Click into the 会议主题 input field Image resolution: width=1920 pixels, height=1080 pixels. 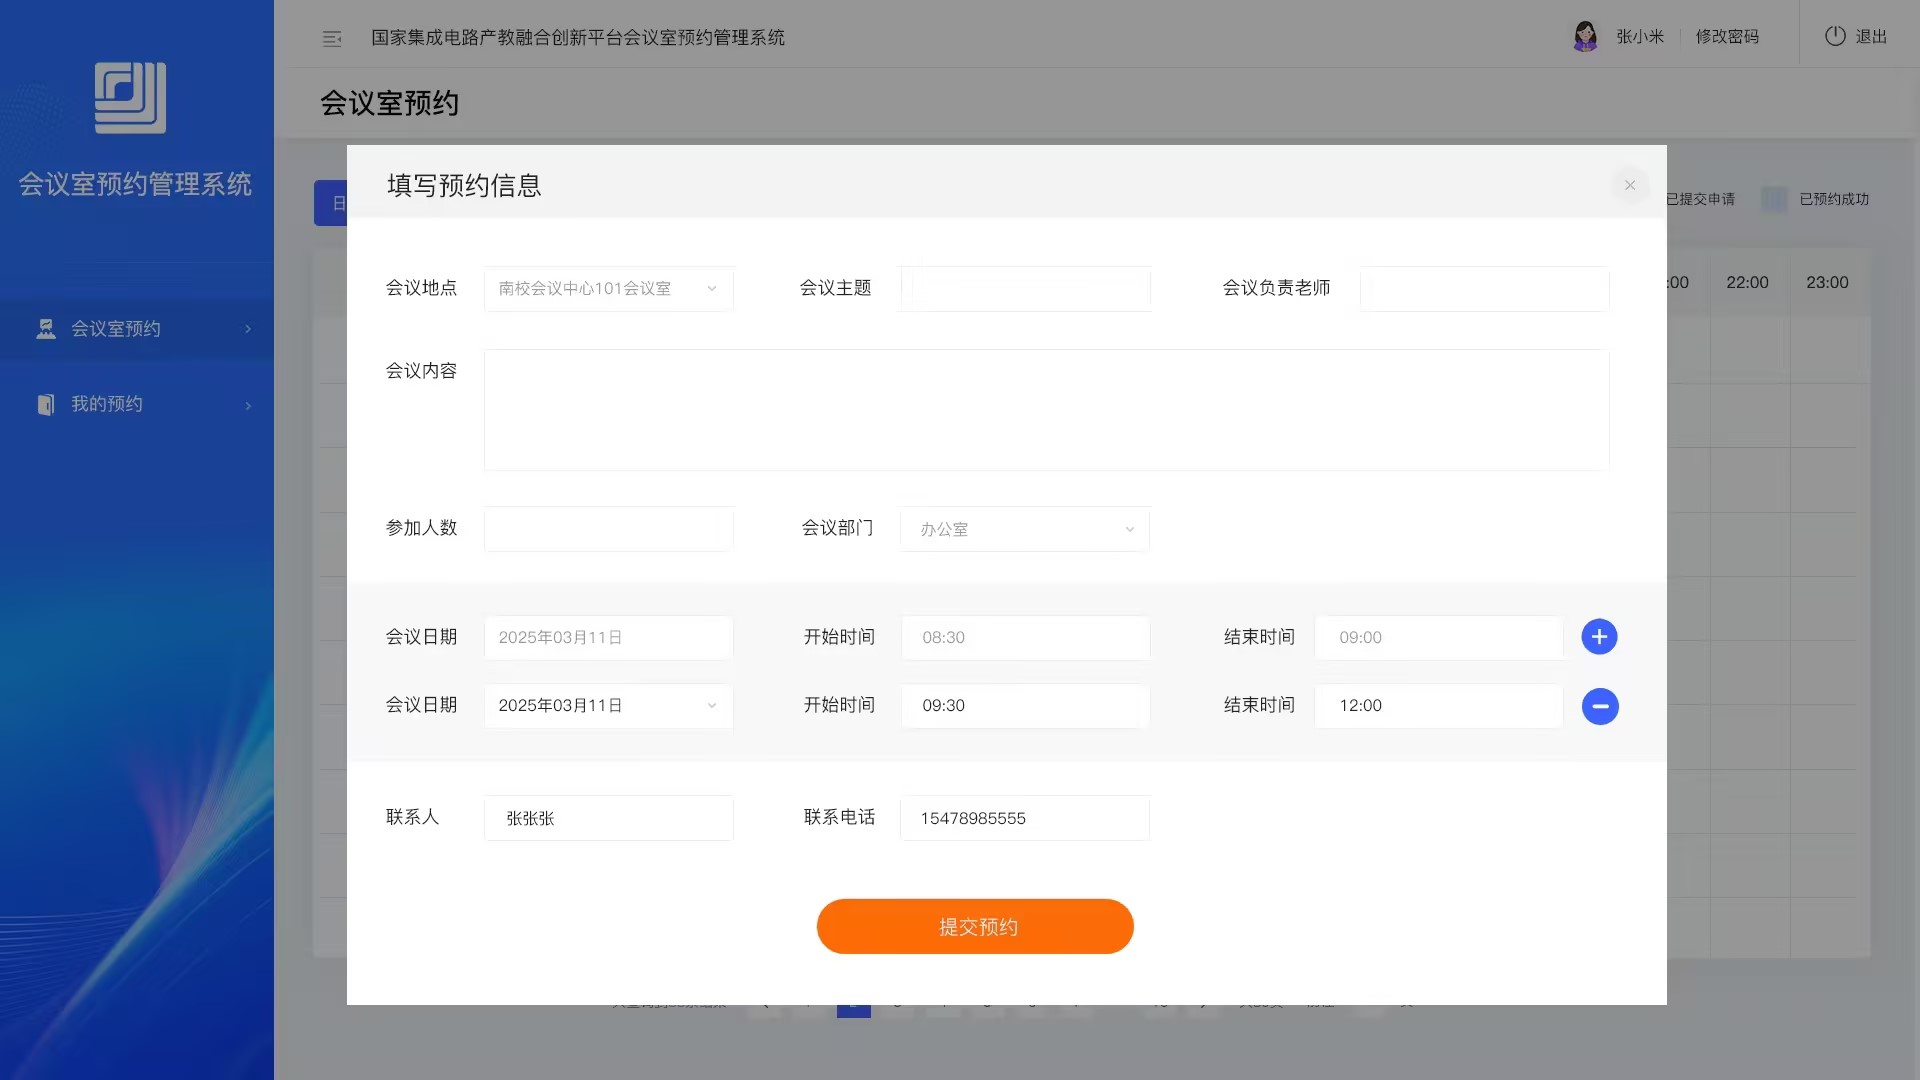click(x=1025, y=289)
